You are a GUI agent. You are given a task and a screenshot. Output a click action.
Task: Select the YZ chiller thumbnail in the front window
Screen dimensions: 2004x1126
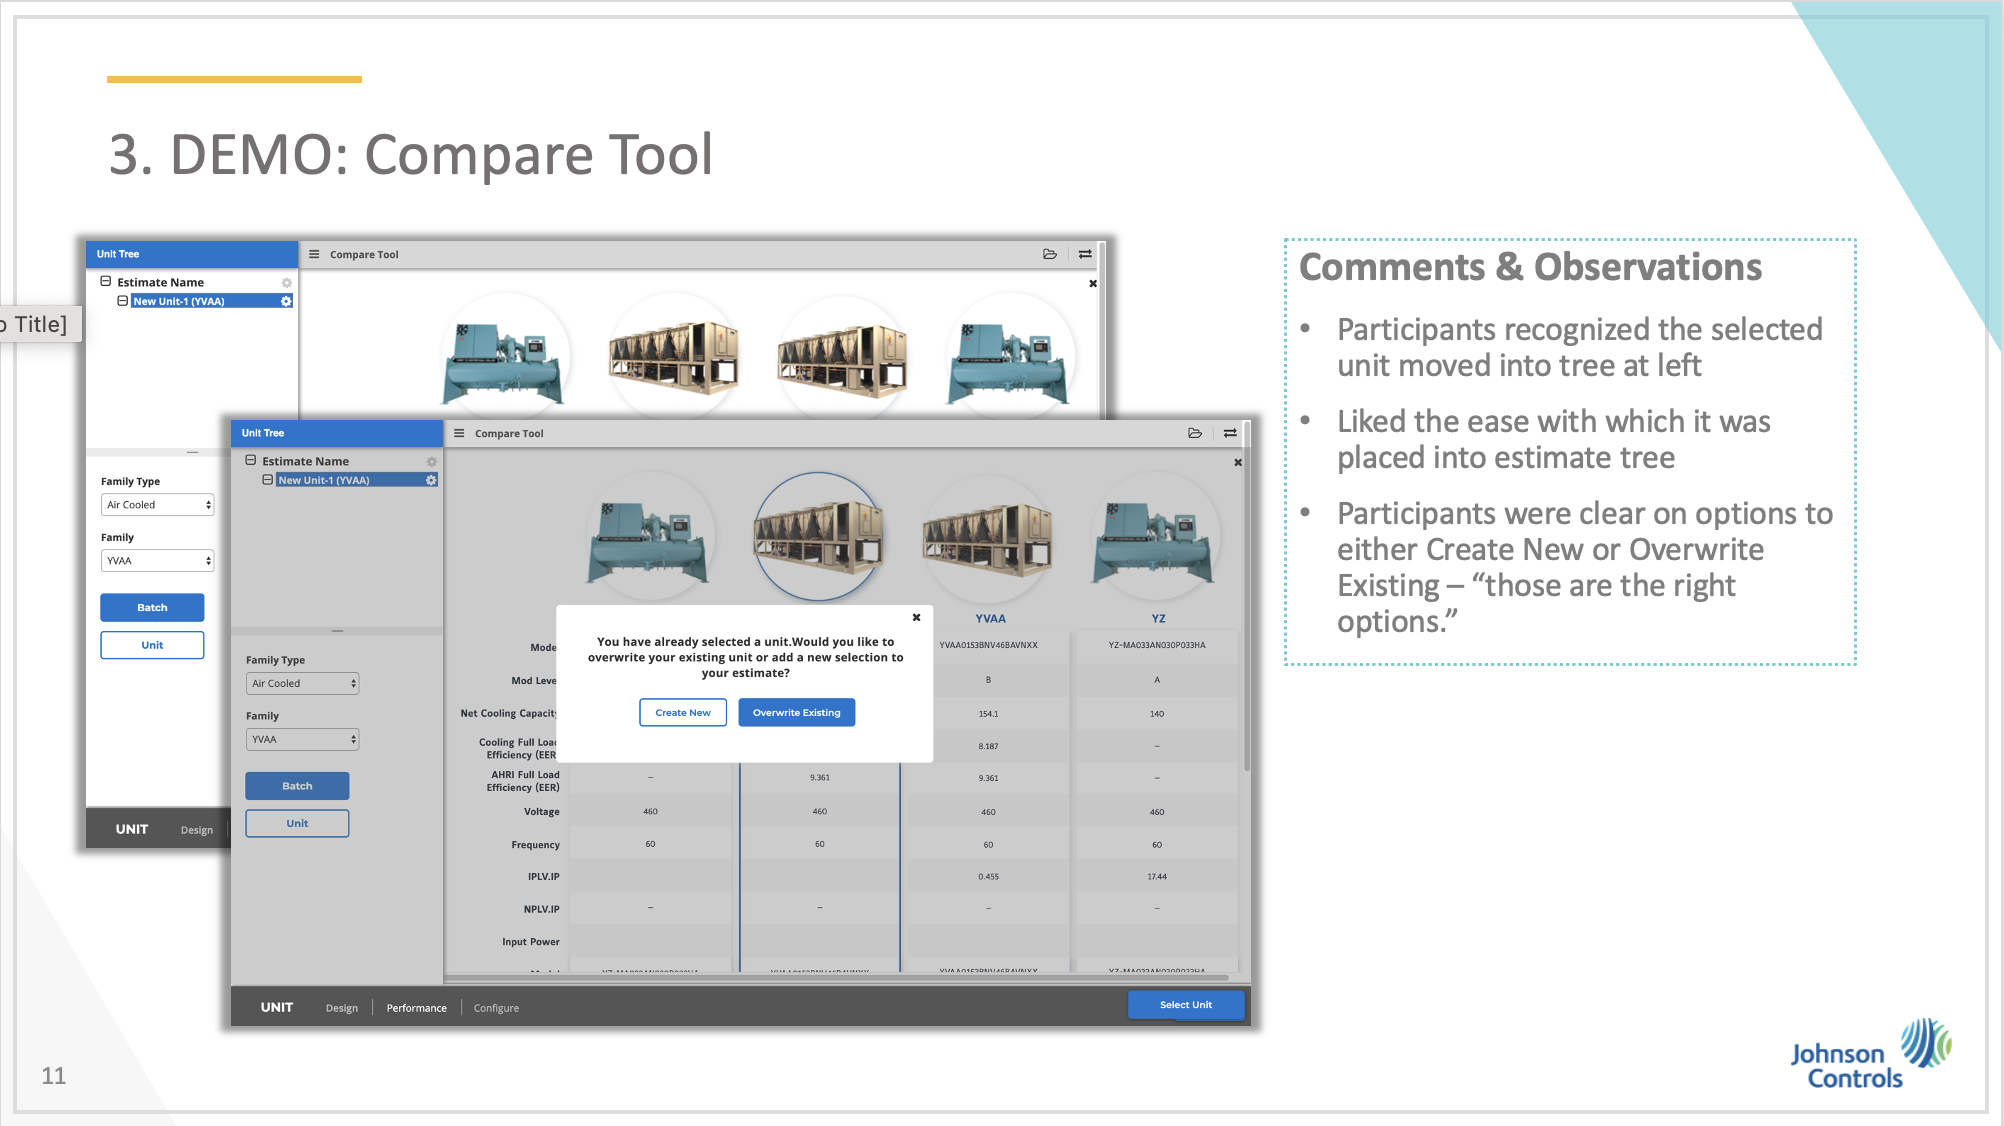[1155, 538]
